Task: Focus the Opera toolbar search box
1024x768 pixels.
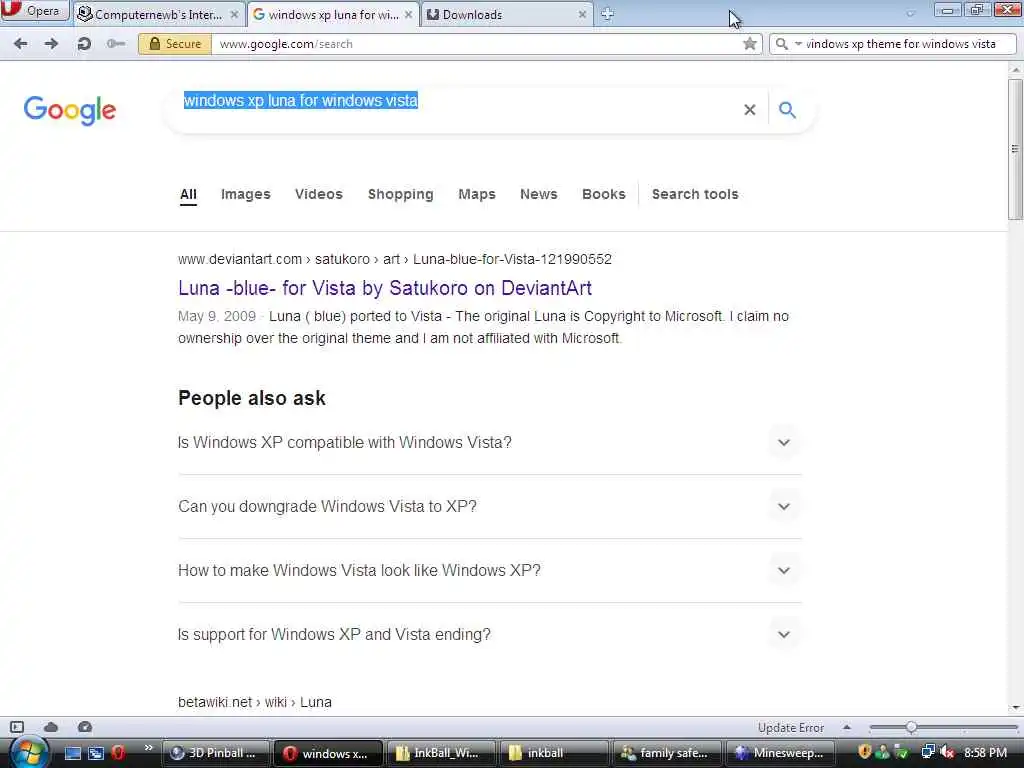Action: click(x=901, y=44)
